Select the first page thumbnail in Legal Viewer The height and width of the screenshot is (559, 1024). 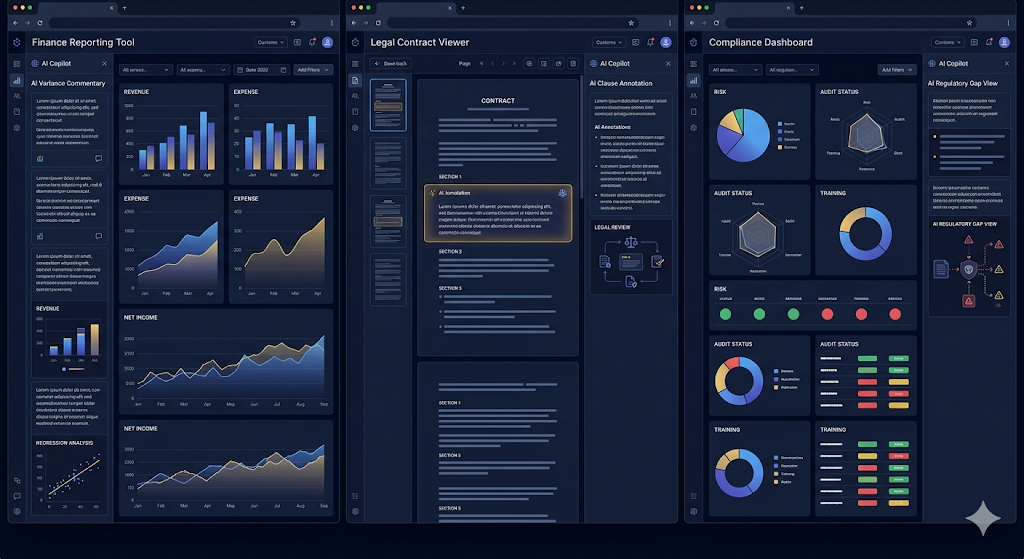(x=388, y=105)
